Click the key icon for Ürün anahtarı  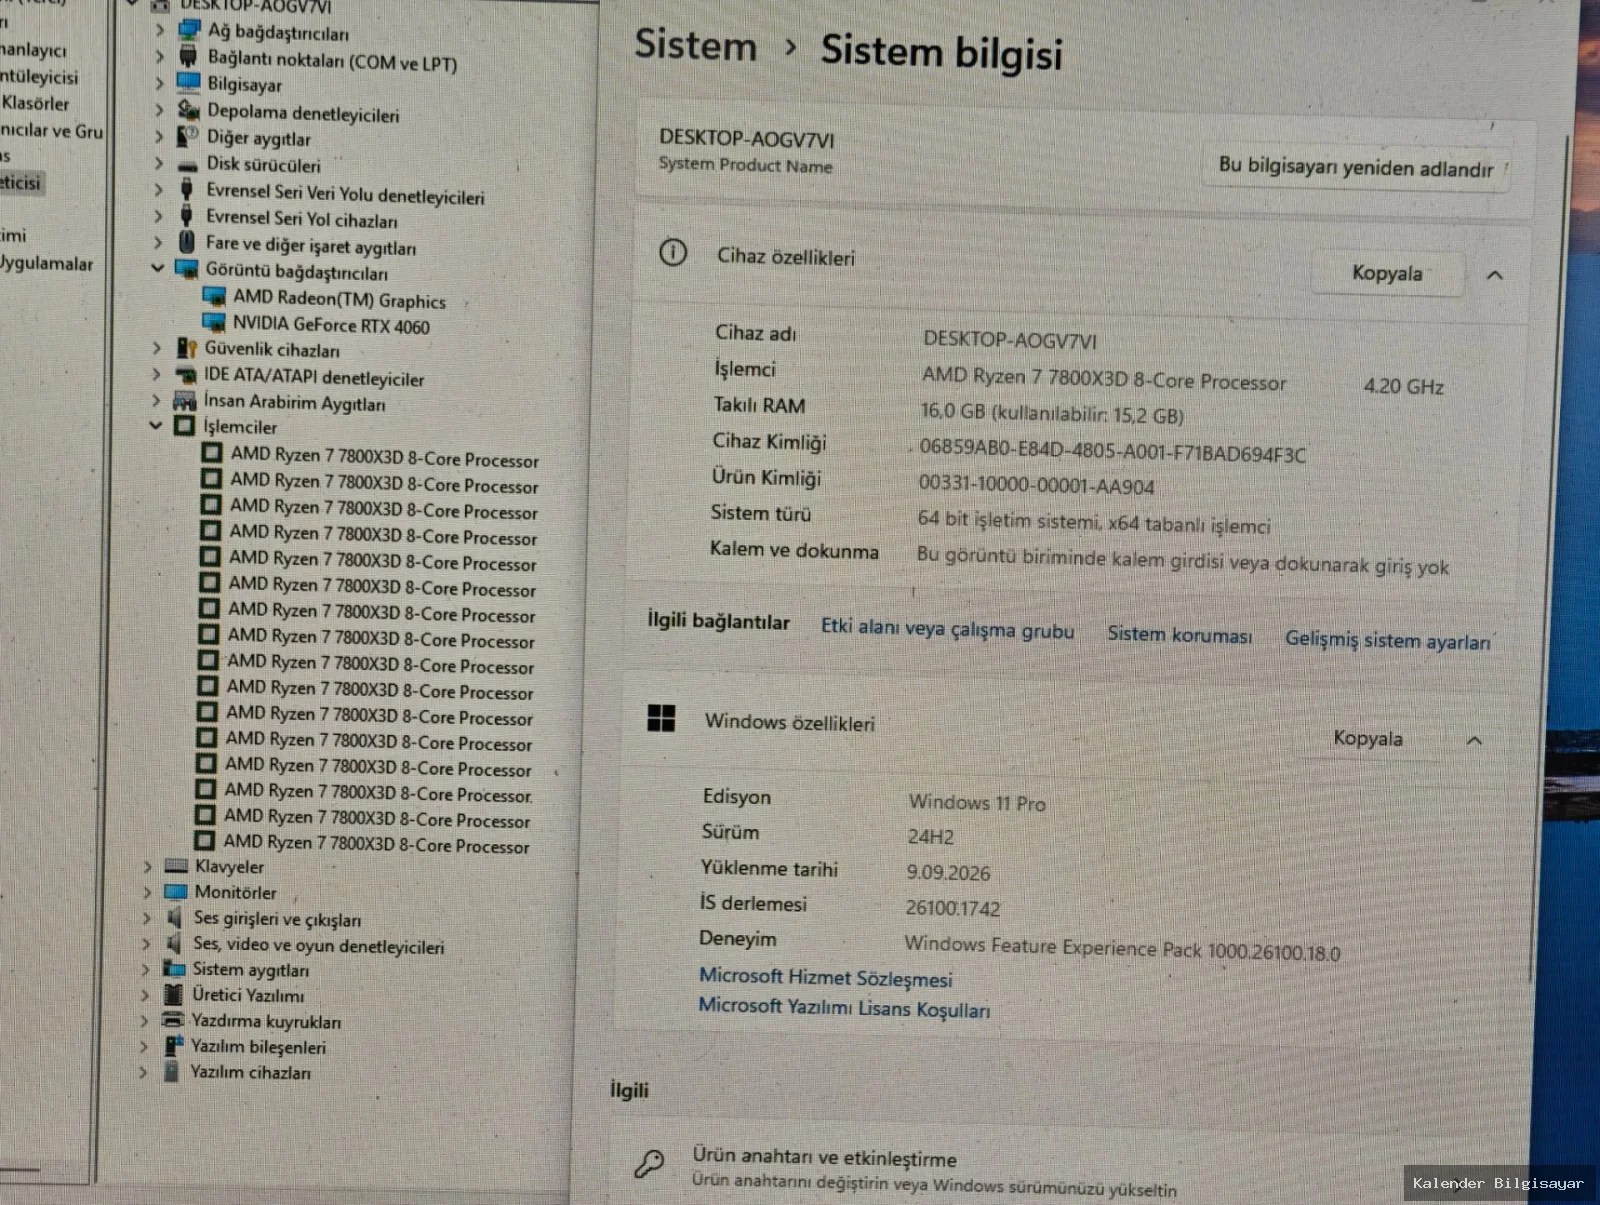coord(649,1163)
